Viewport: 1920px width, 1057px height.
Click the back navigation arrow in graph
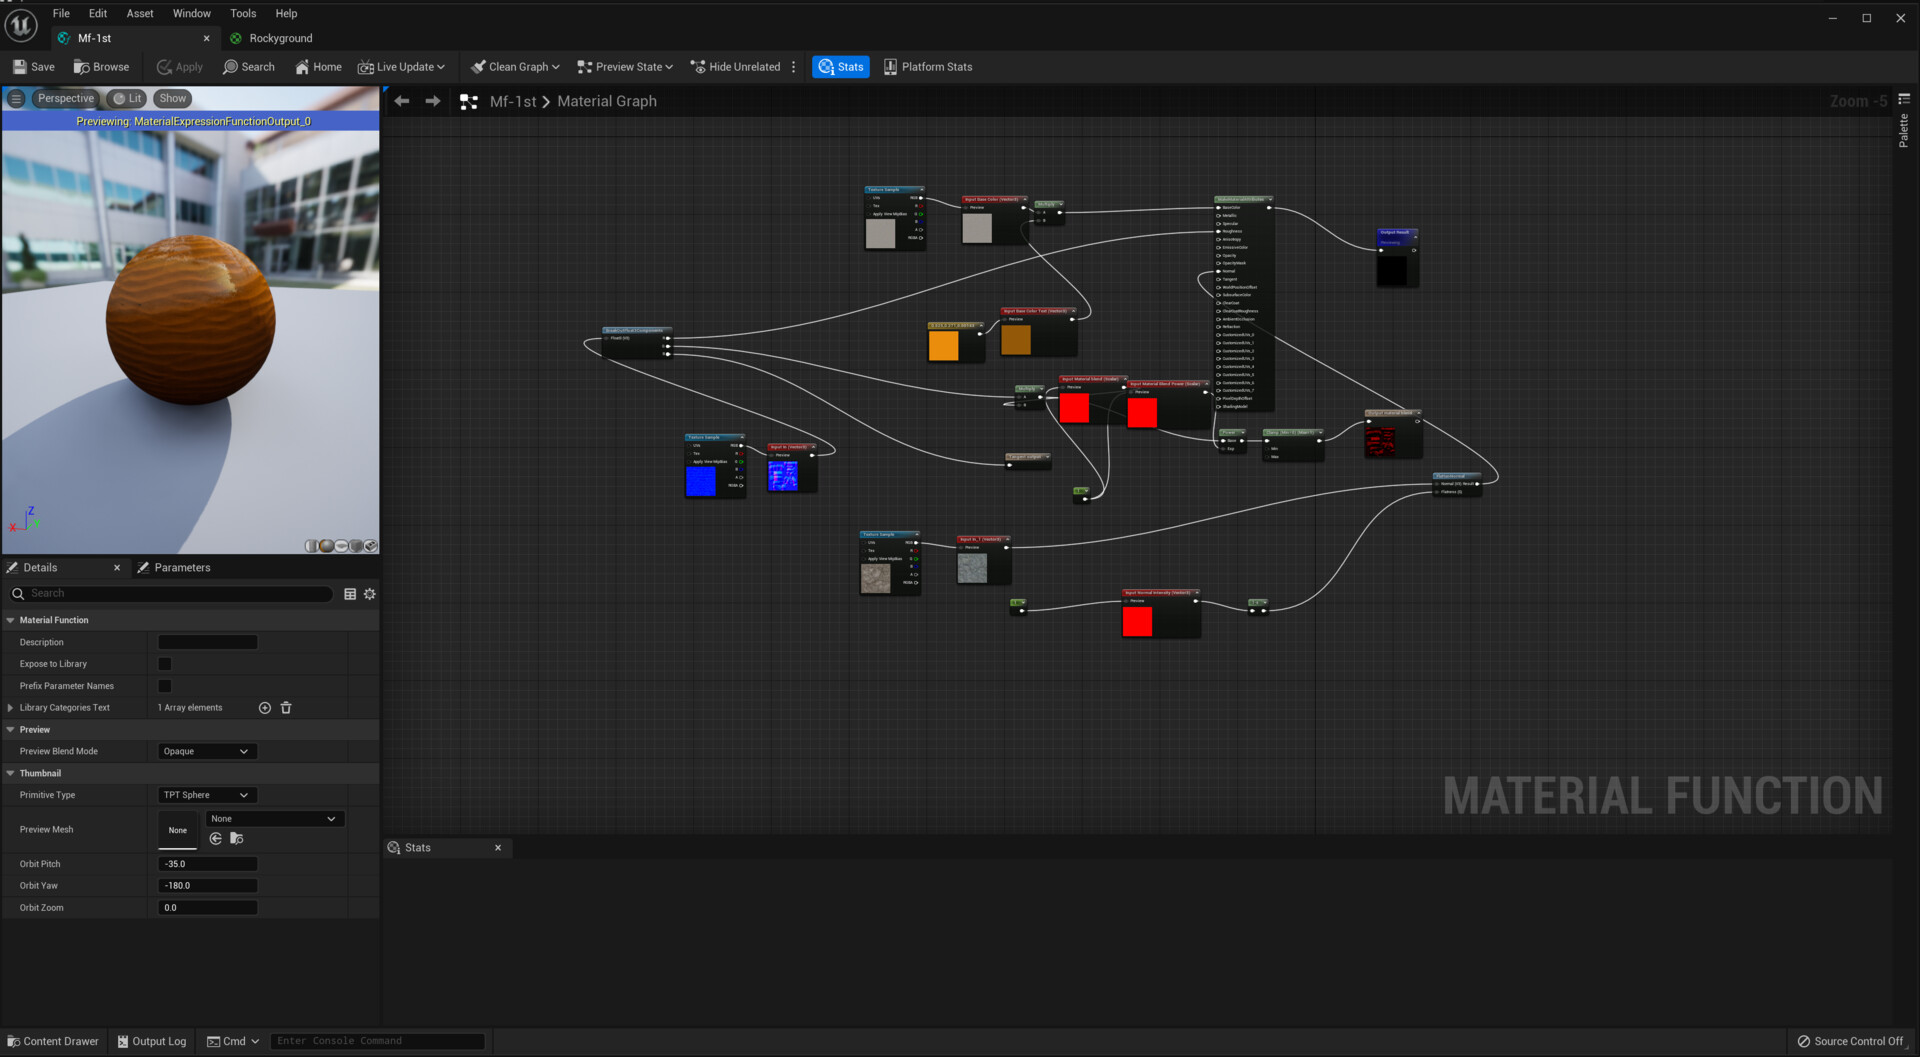point(402,101)
